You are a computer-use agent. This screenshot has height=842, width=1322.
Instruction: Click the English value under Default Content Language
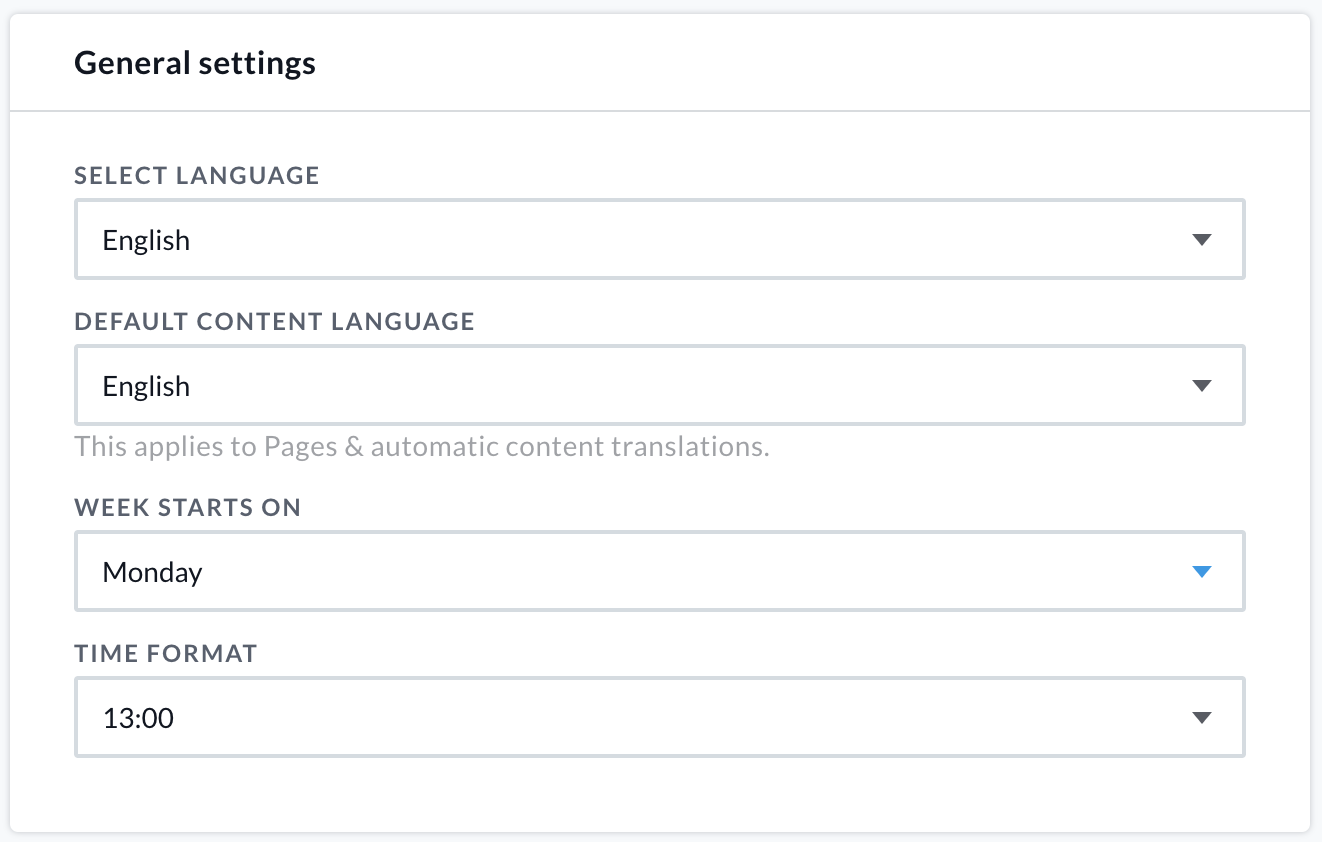pos(146,387)
